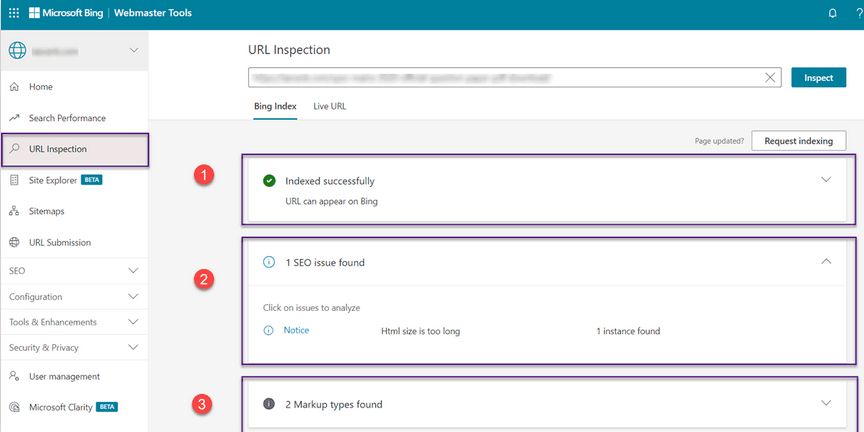The height and width of the screenshot is (432, 864).
Task: Click the Sitemaps hierarchy icon
Action: click(x=15, y=211)
